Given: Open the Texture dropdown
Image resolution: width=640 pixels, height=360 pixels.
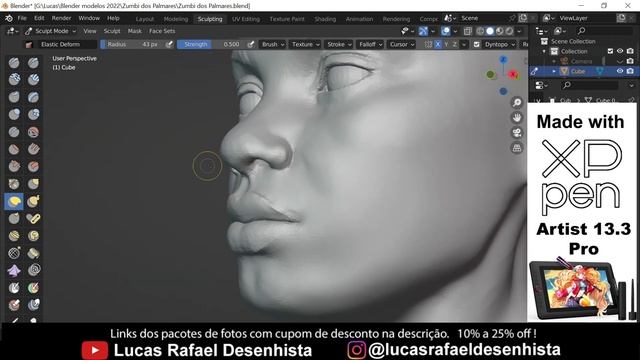Looking at the screenshot, I should click(305, 44).
